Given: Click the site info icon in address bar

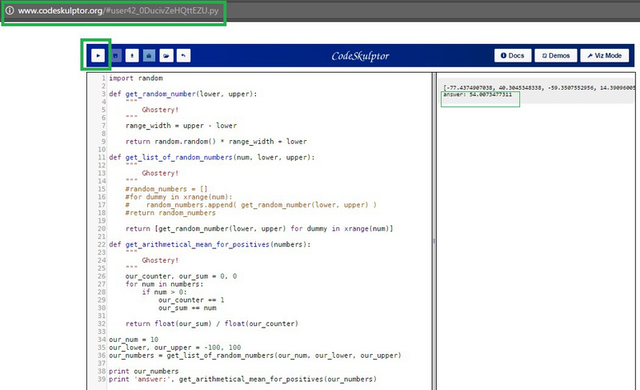Looking at the screenshot, I should tap(9, 11).
